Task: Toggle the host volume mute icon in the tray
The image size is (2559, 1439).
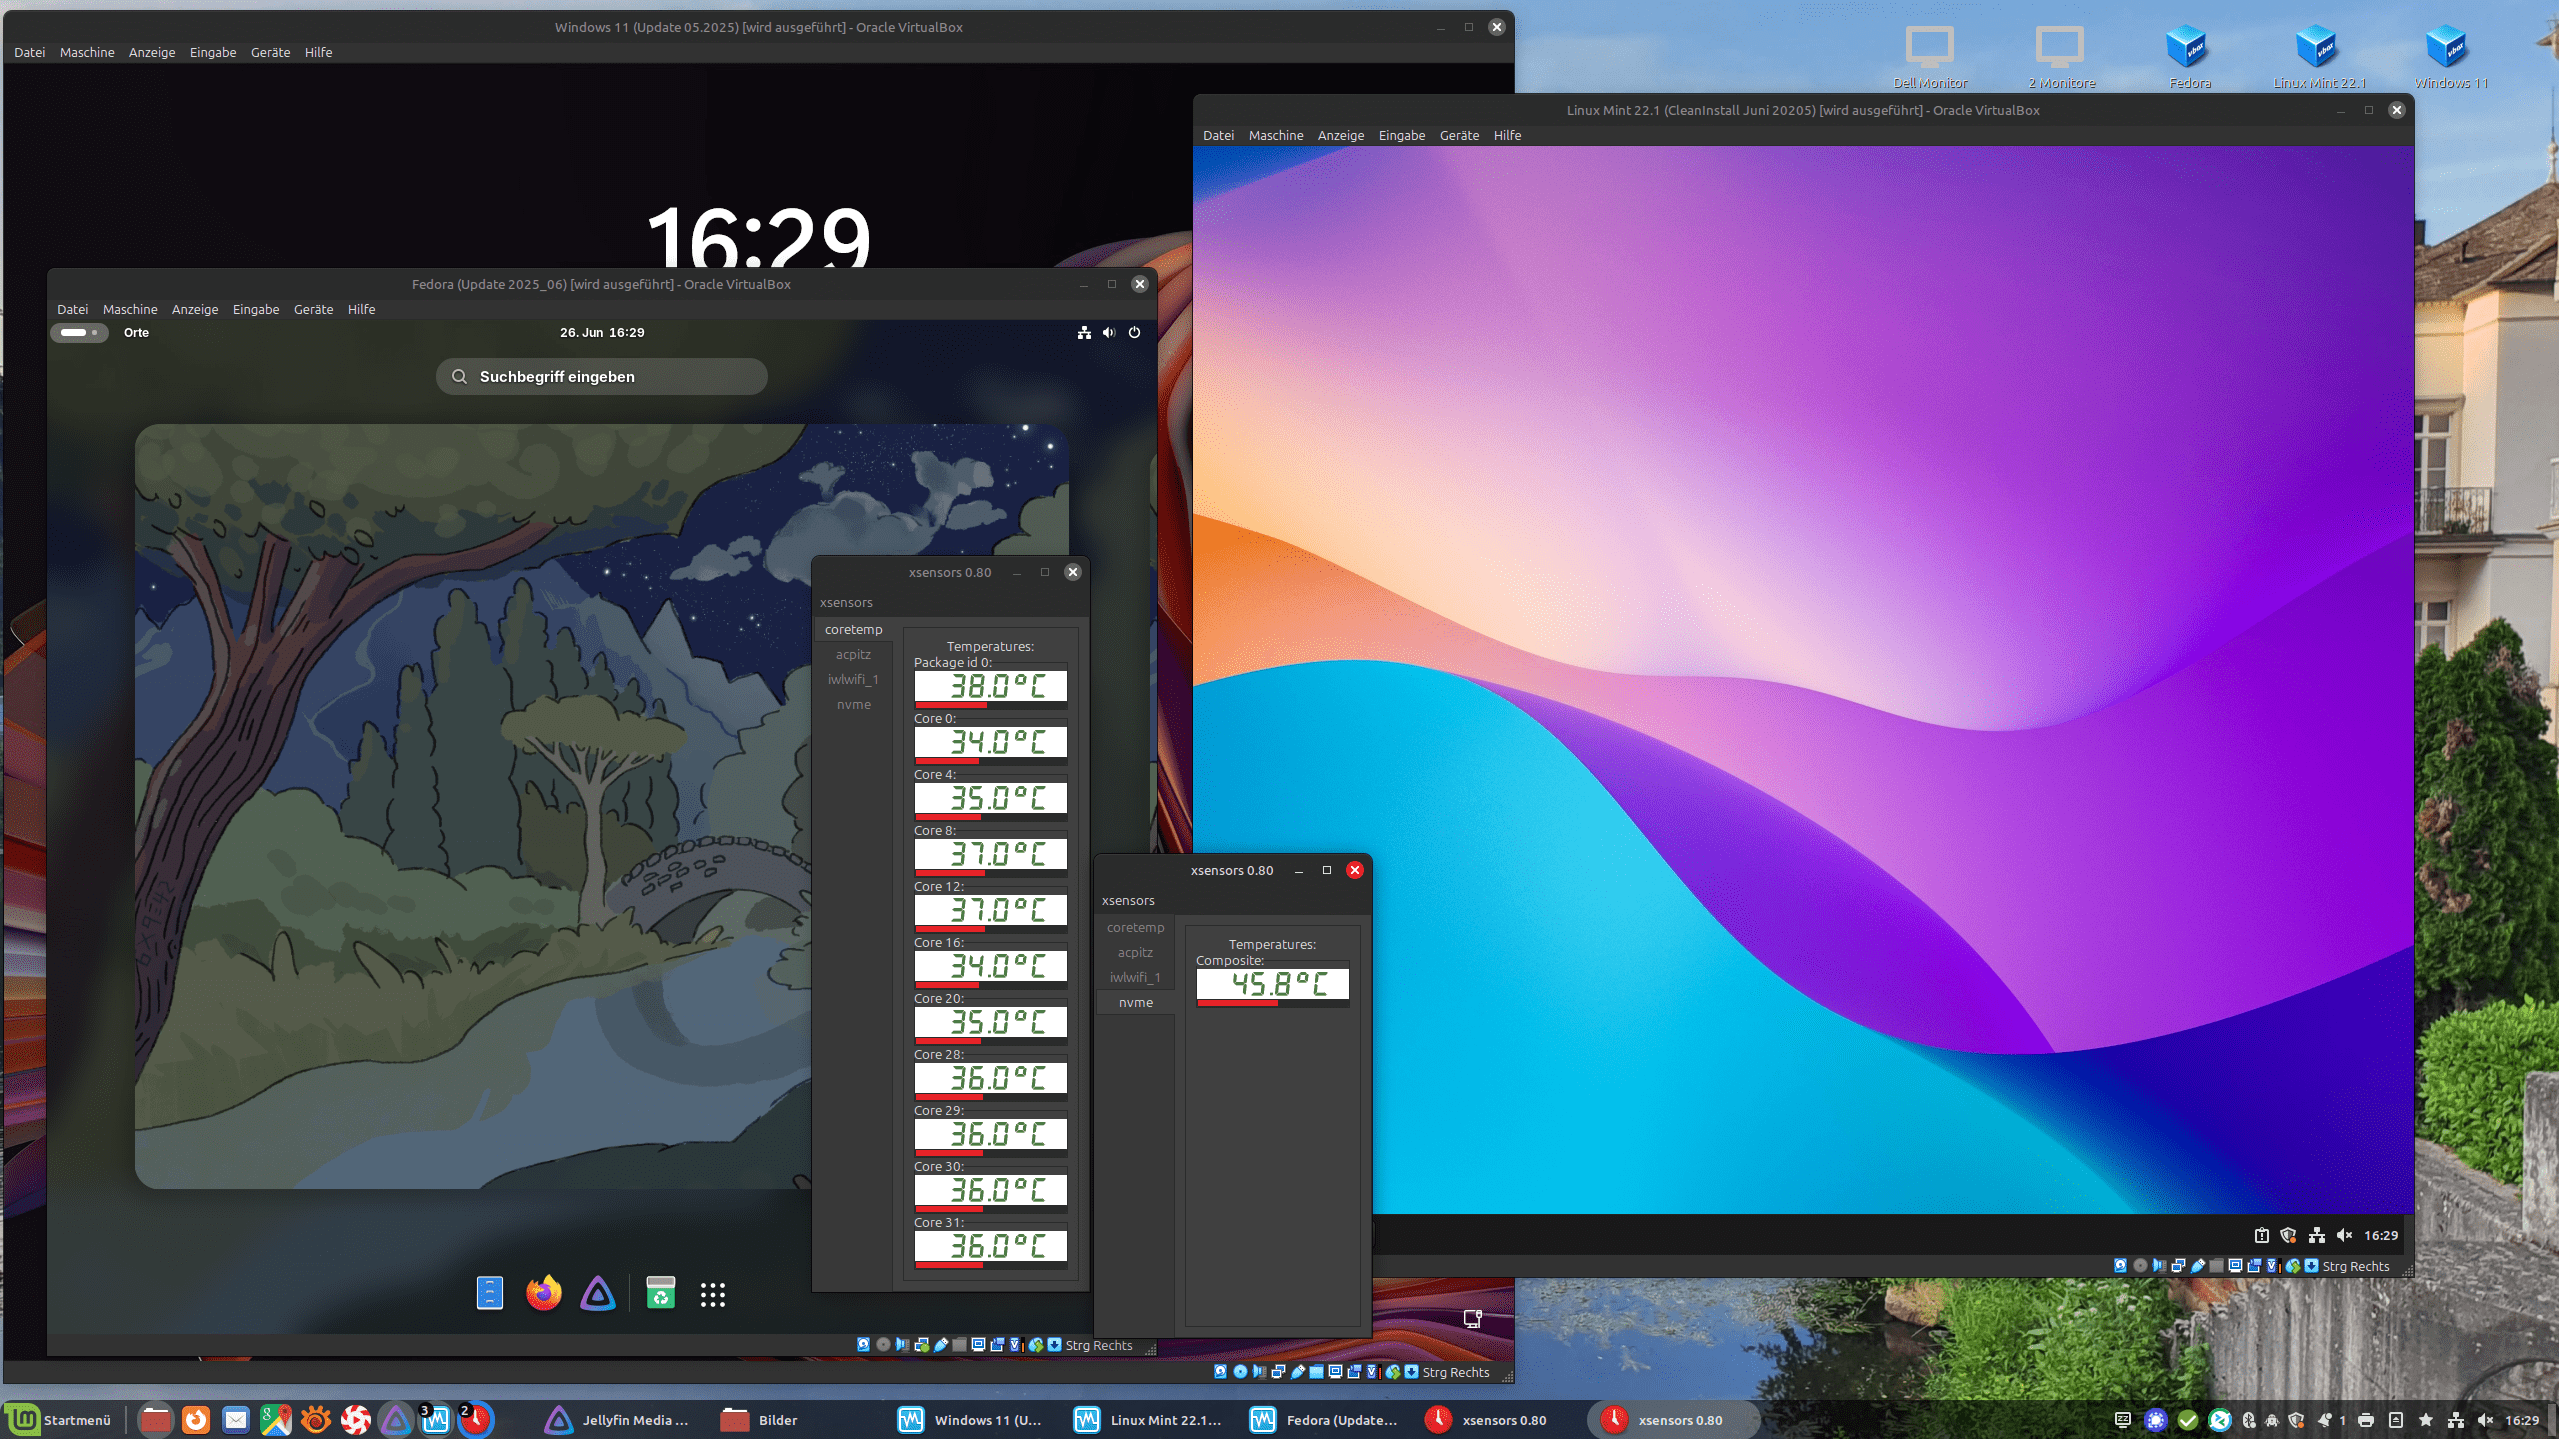Action: tap(2486, 1420)
